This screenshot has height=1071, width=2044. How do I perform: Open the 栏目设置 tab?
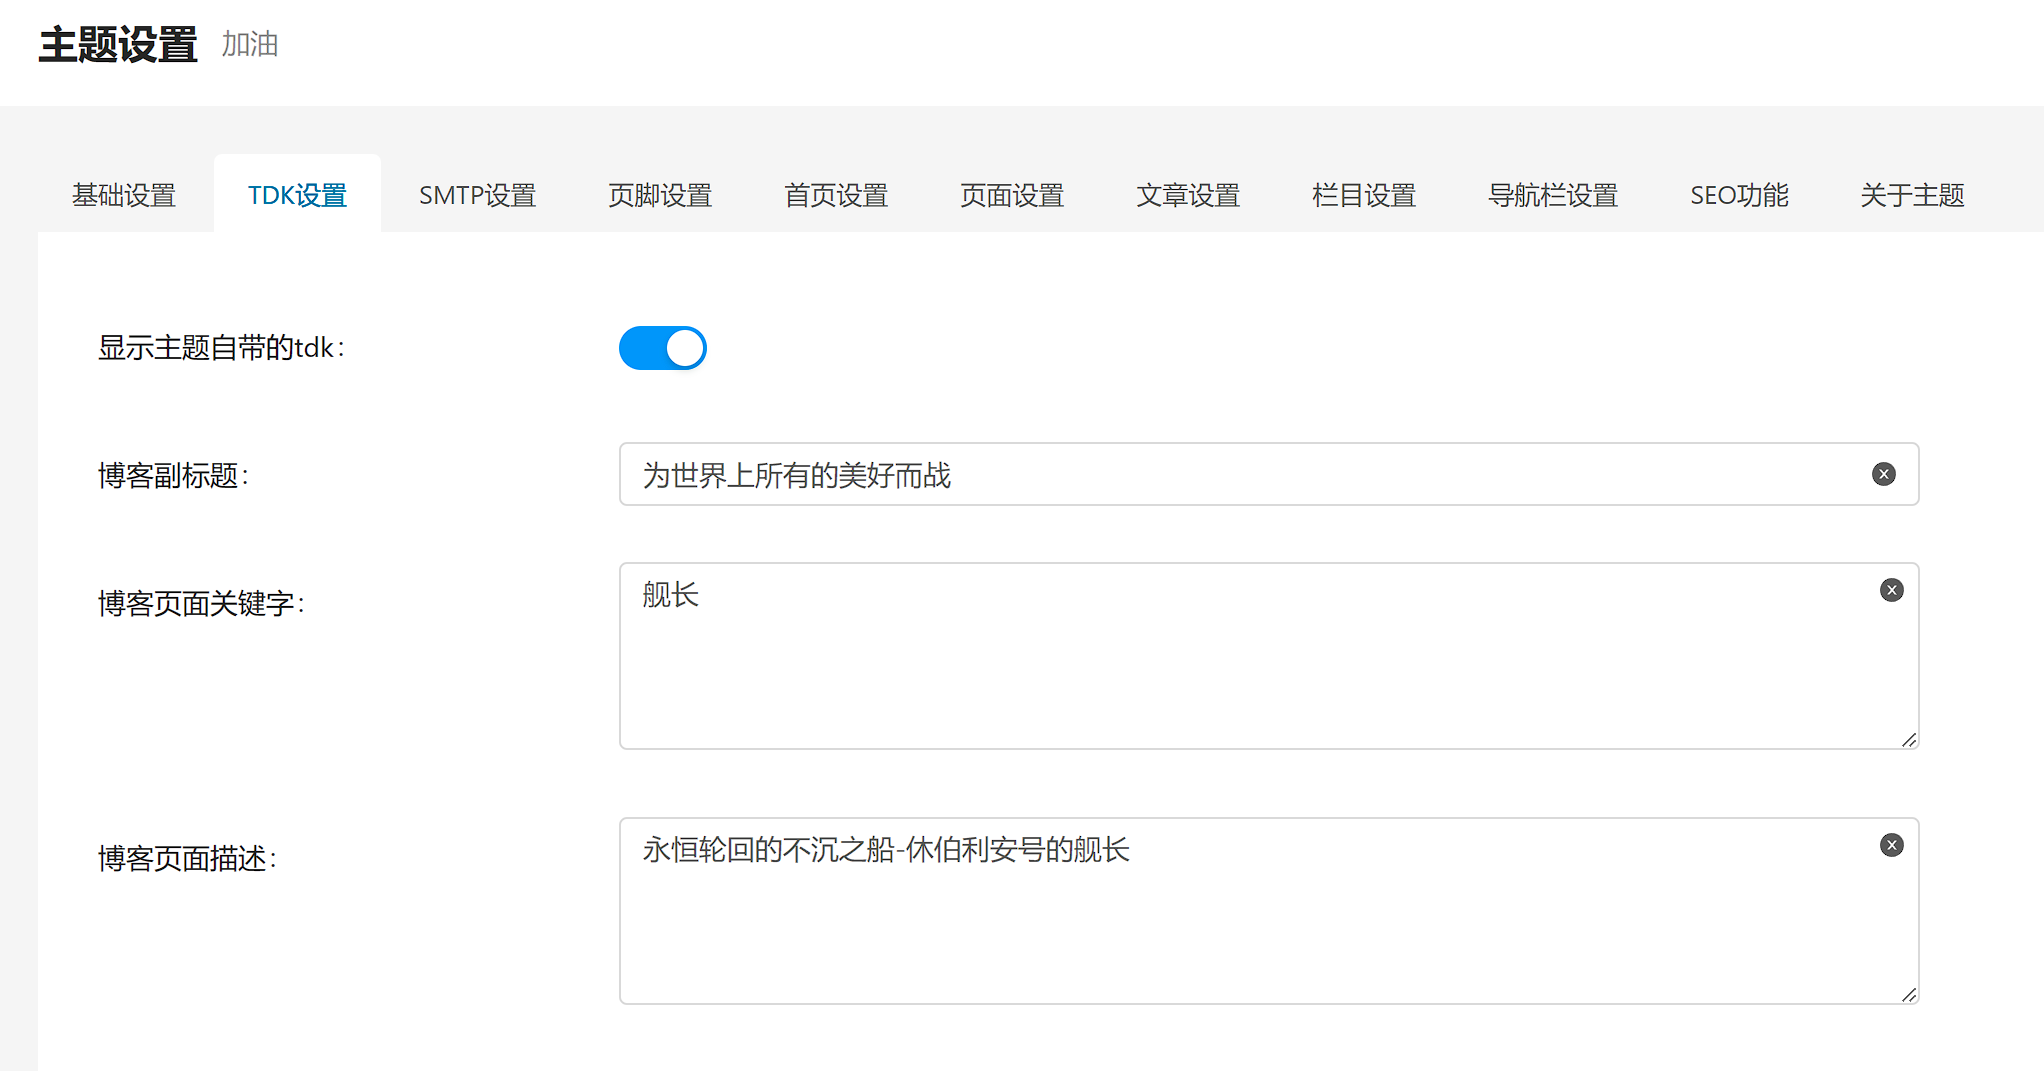pos(1364,195)
